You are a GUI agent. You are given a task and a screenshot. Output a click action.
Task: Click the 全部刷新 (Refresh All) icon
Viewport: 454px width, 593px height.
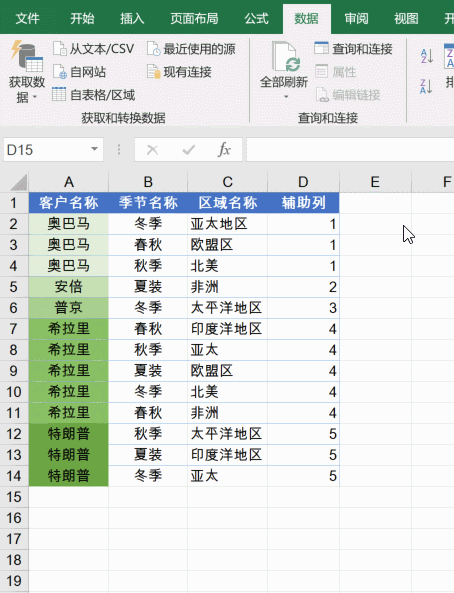tap(286, 57)
